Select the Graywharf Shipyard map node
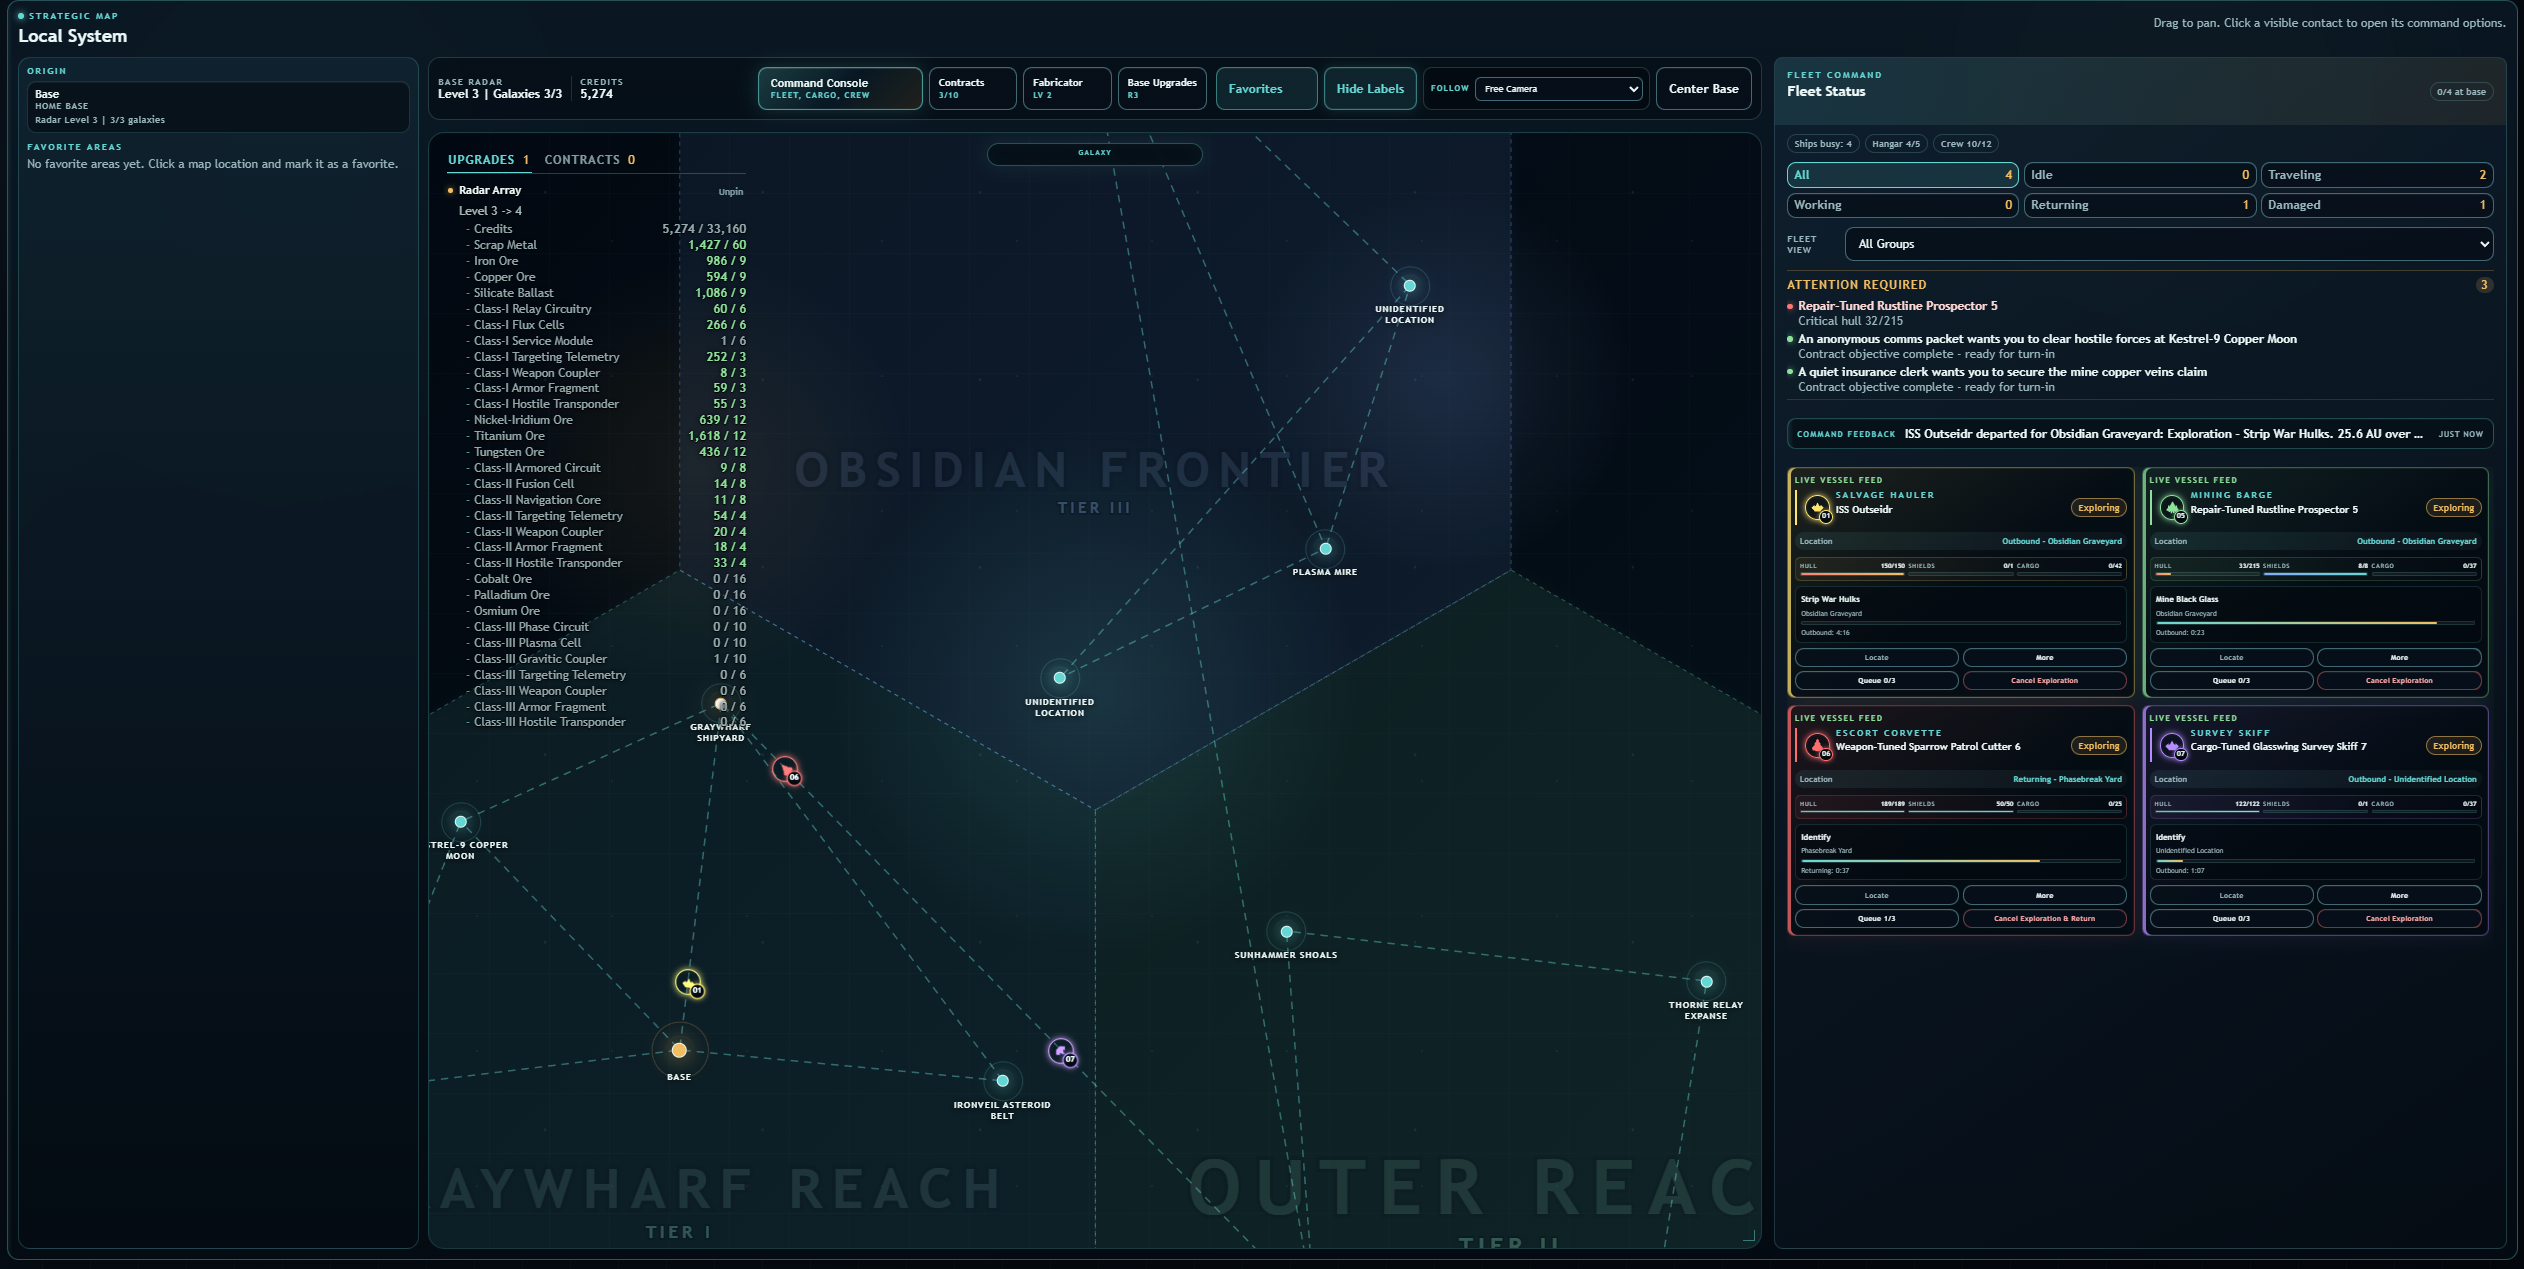Screen dimensions: 2524x1269 coord(720,704)
